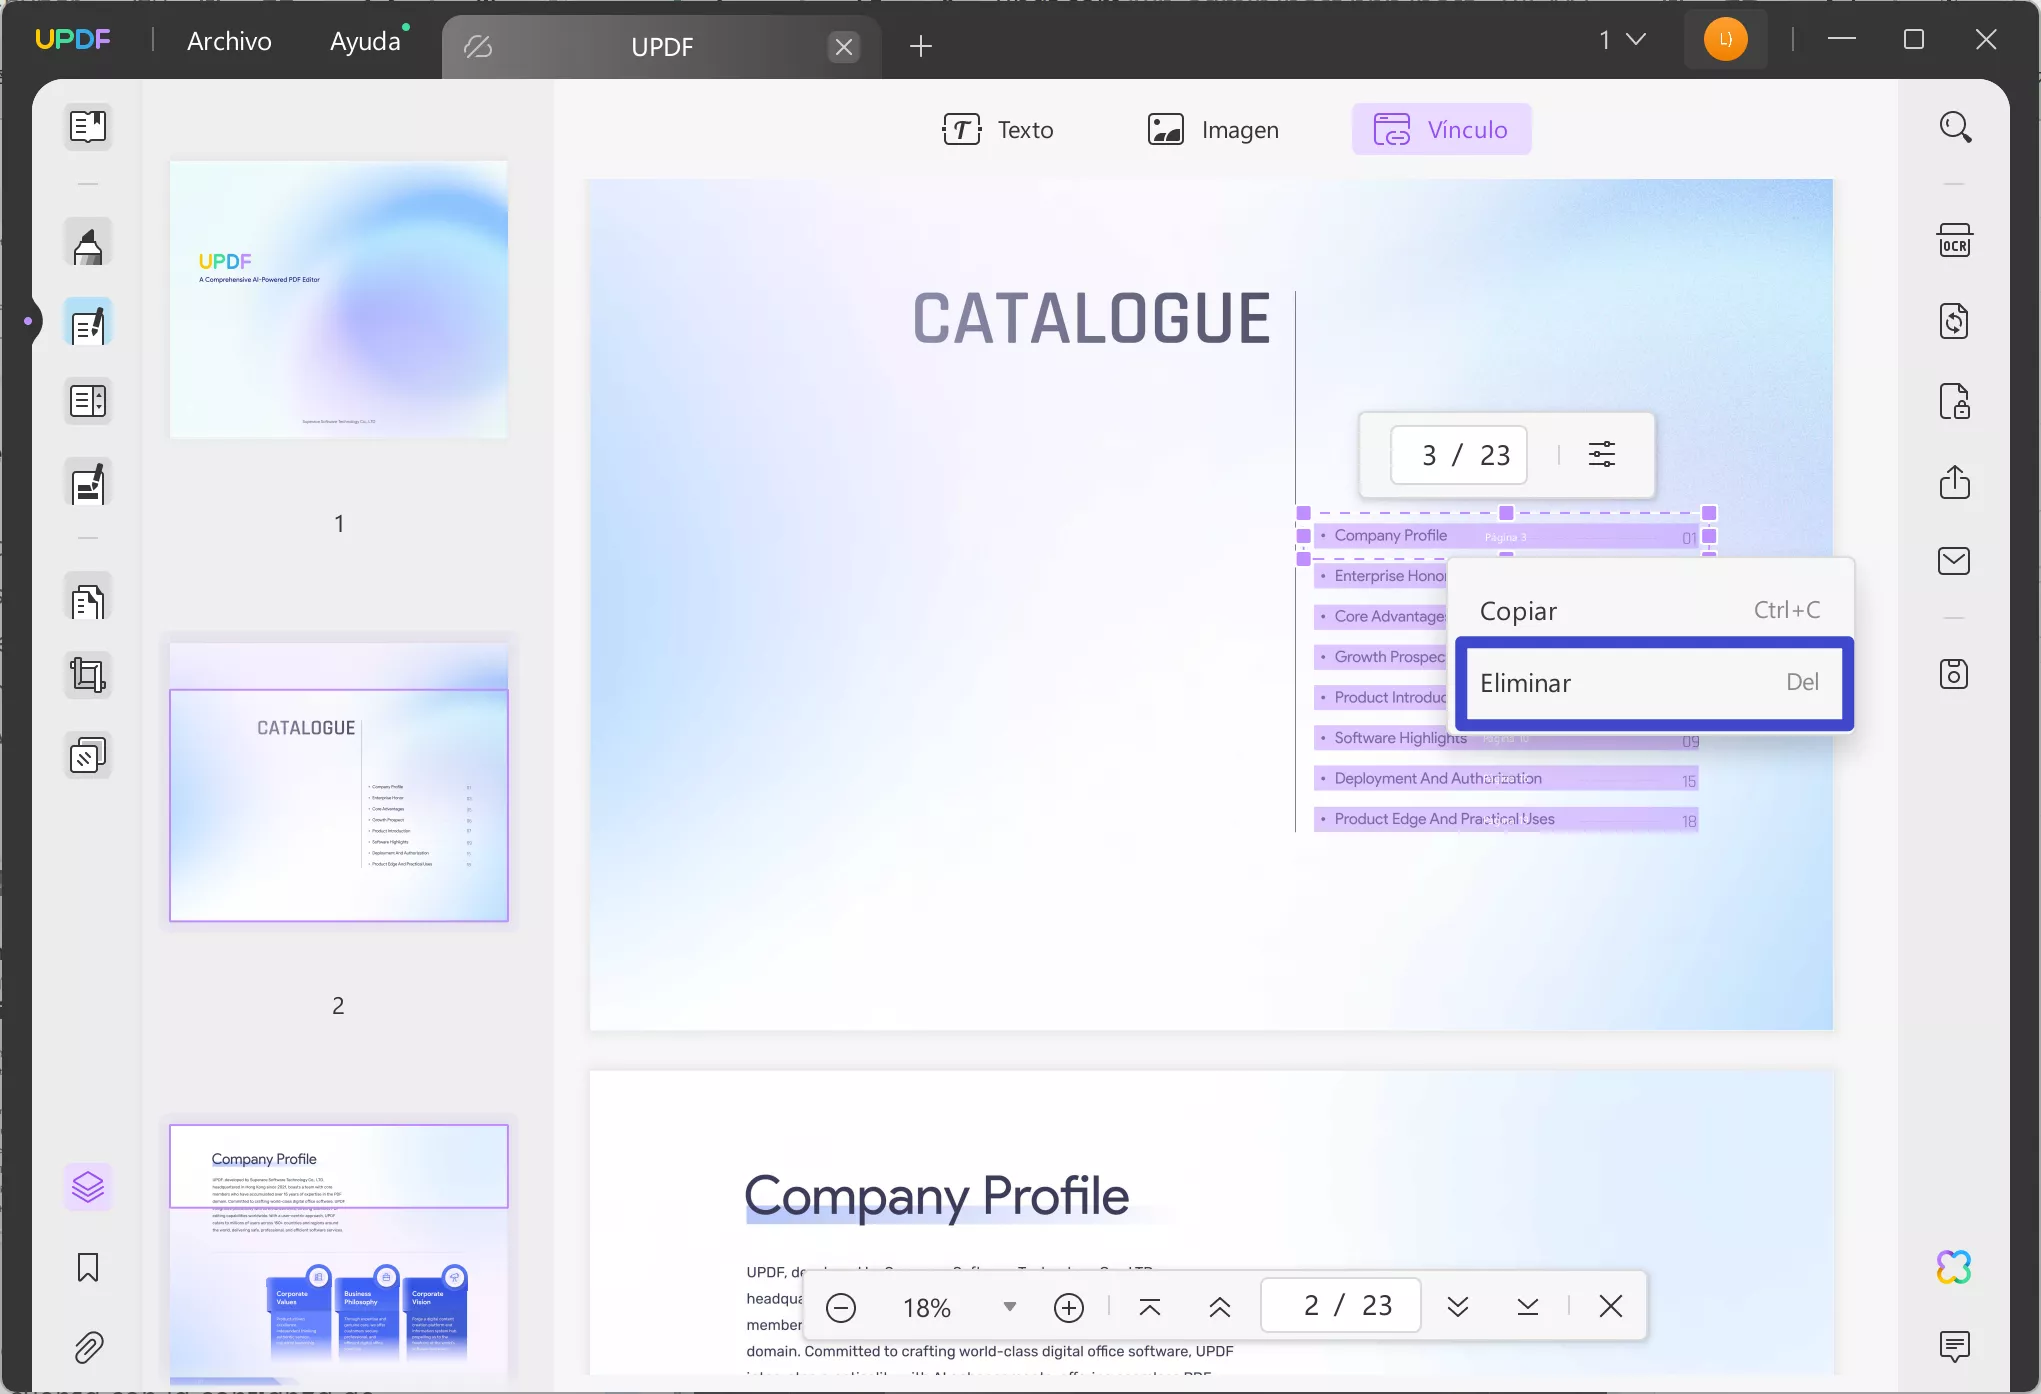Open the Share file icon
2041x1394 pixels.
tap(1955, 481)
